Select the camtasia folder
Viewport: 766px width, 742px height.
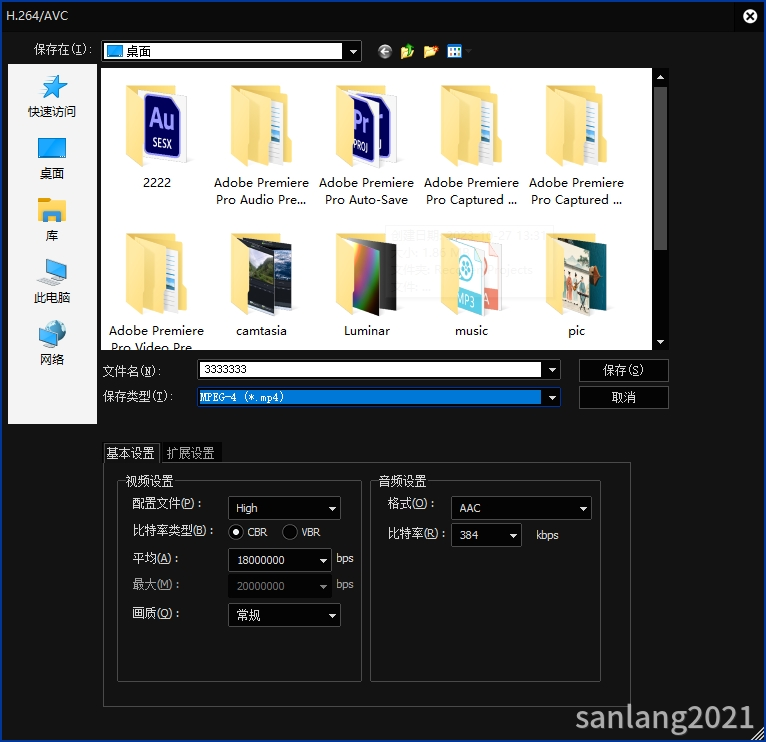click(261, 285)
